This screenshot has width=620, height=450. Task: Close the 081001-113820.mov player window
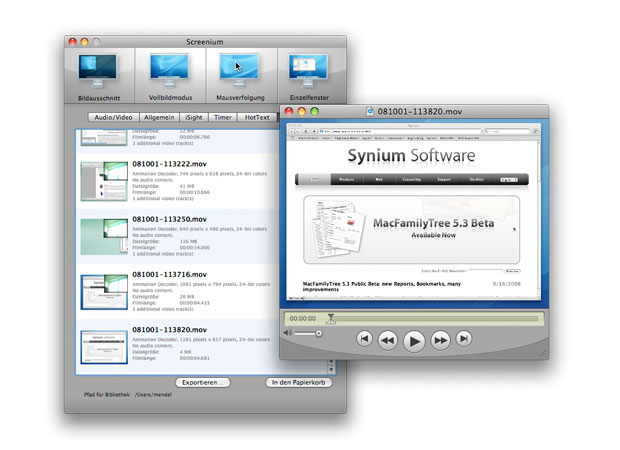pos(289,112)
